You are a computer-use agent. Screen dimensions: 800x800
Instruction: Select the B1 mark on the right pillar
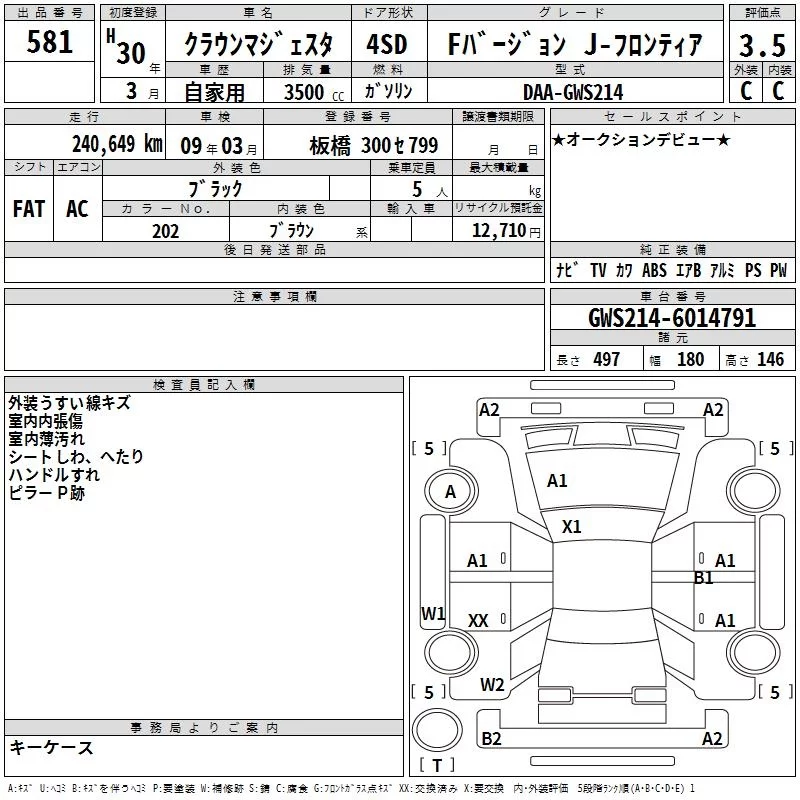pos(704,578)
